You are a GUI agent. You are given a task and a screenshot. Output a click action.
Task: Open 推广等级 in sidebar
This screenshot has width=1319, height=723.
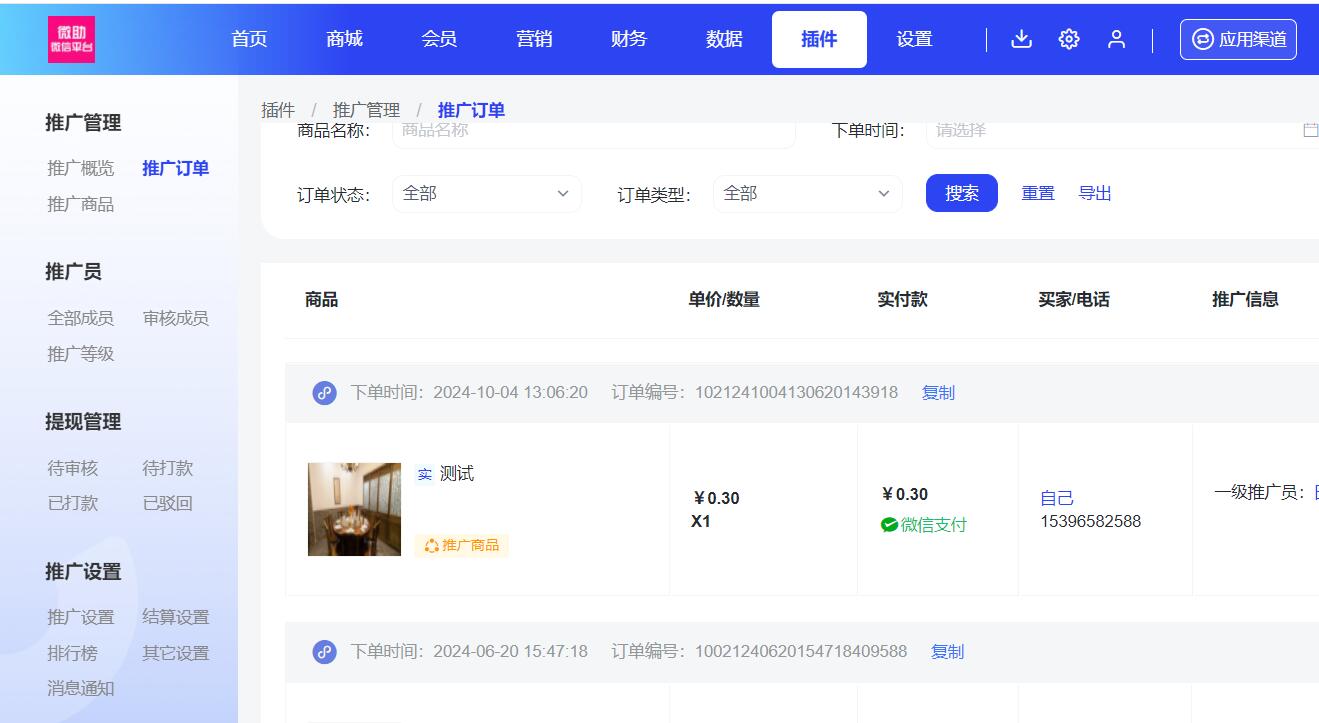(81, 354)
